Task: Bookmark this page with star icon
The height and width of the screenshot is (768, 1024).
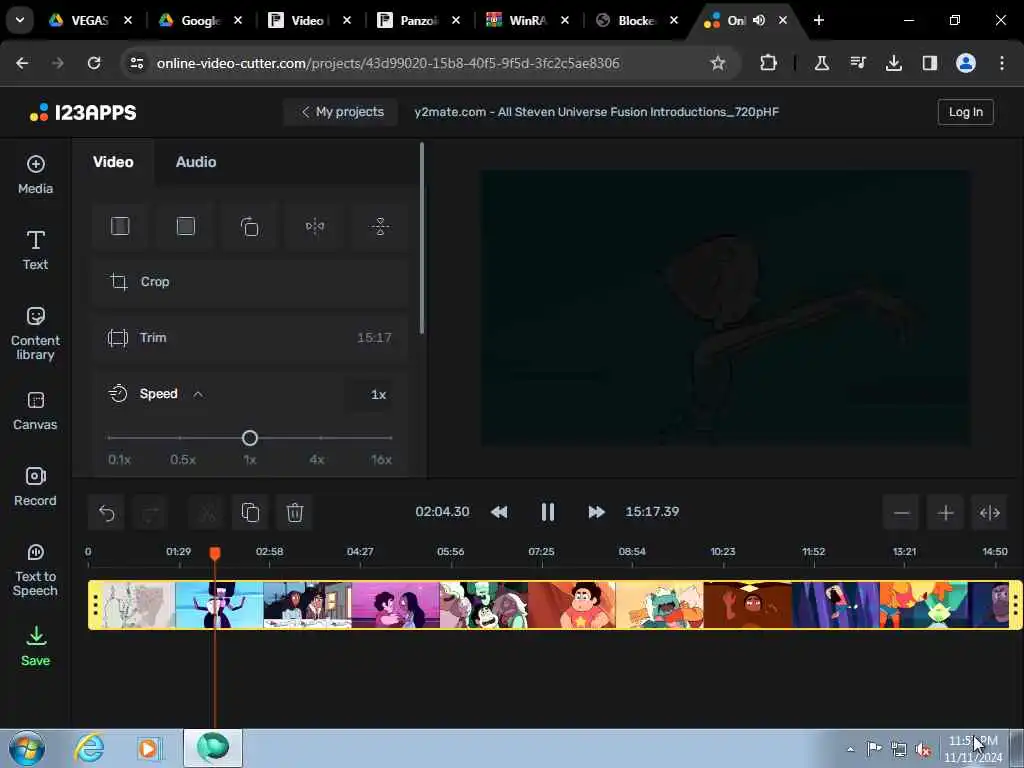Action: (718, 63)
